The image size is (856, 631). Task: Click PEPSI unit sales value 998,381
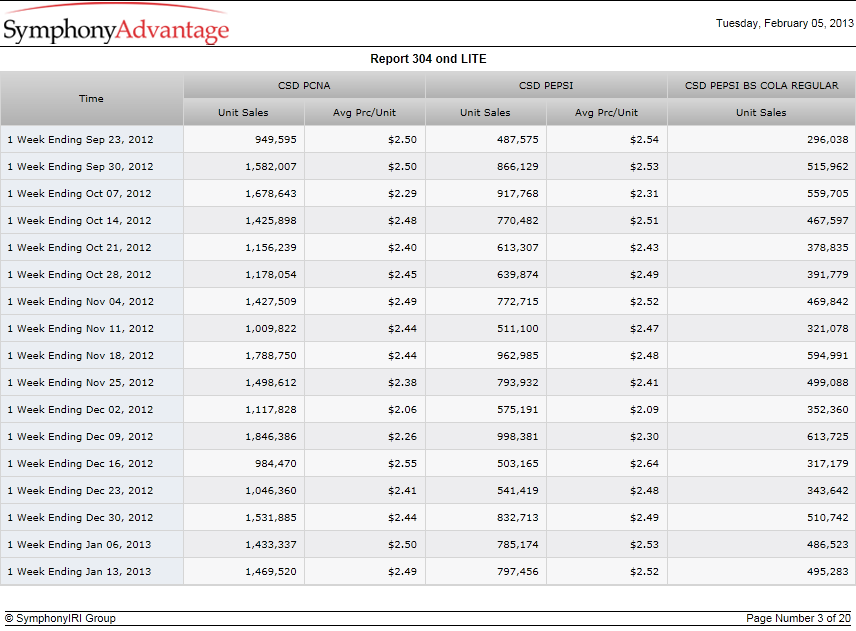(518, 437)
